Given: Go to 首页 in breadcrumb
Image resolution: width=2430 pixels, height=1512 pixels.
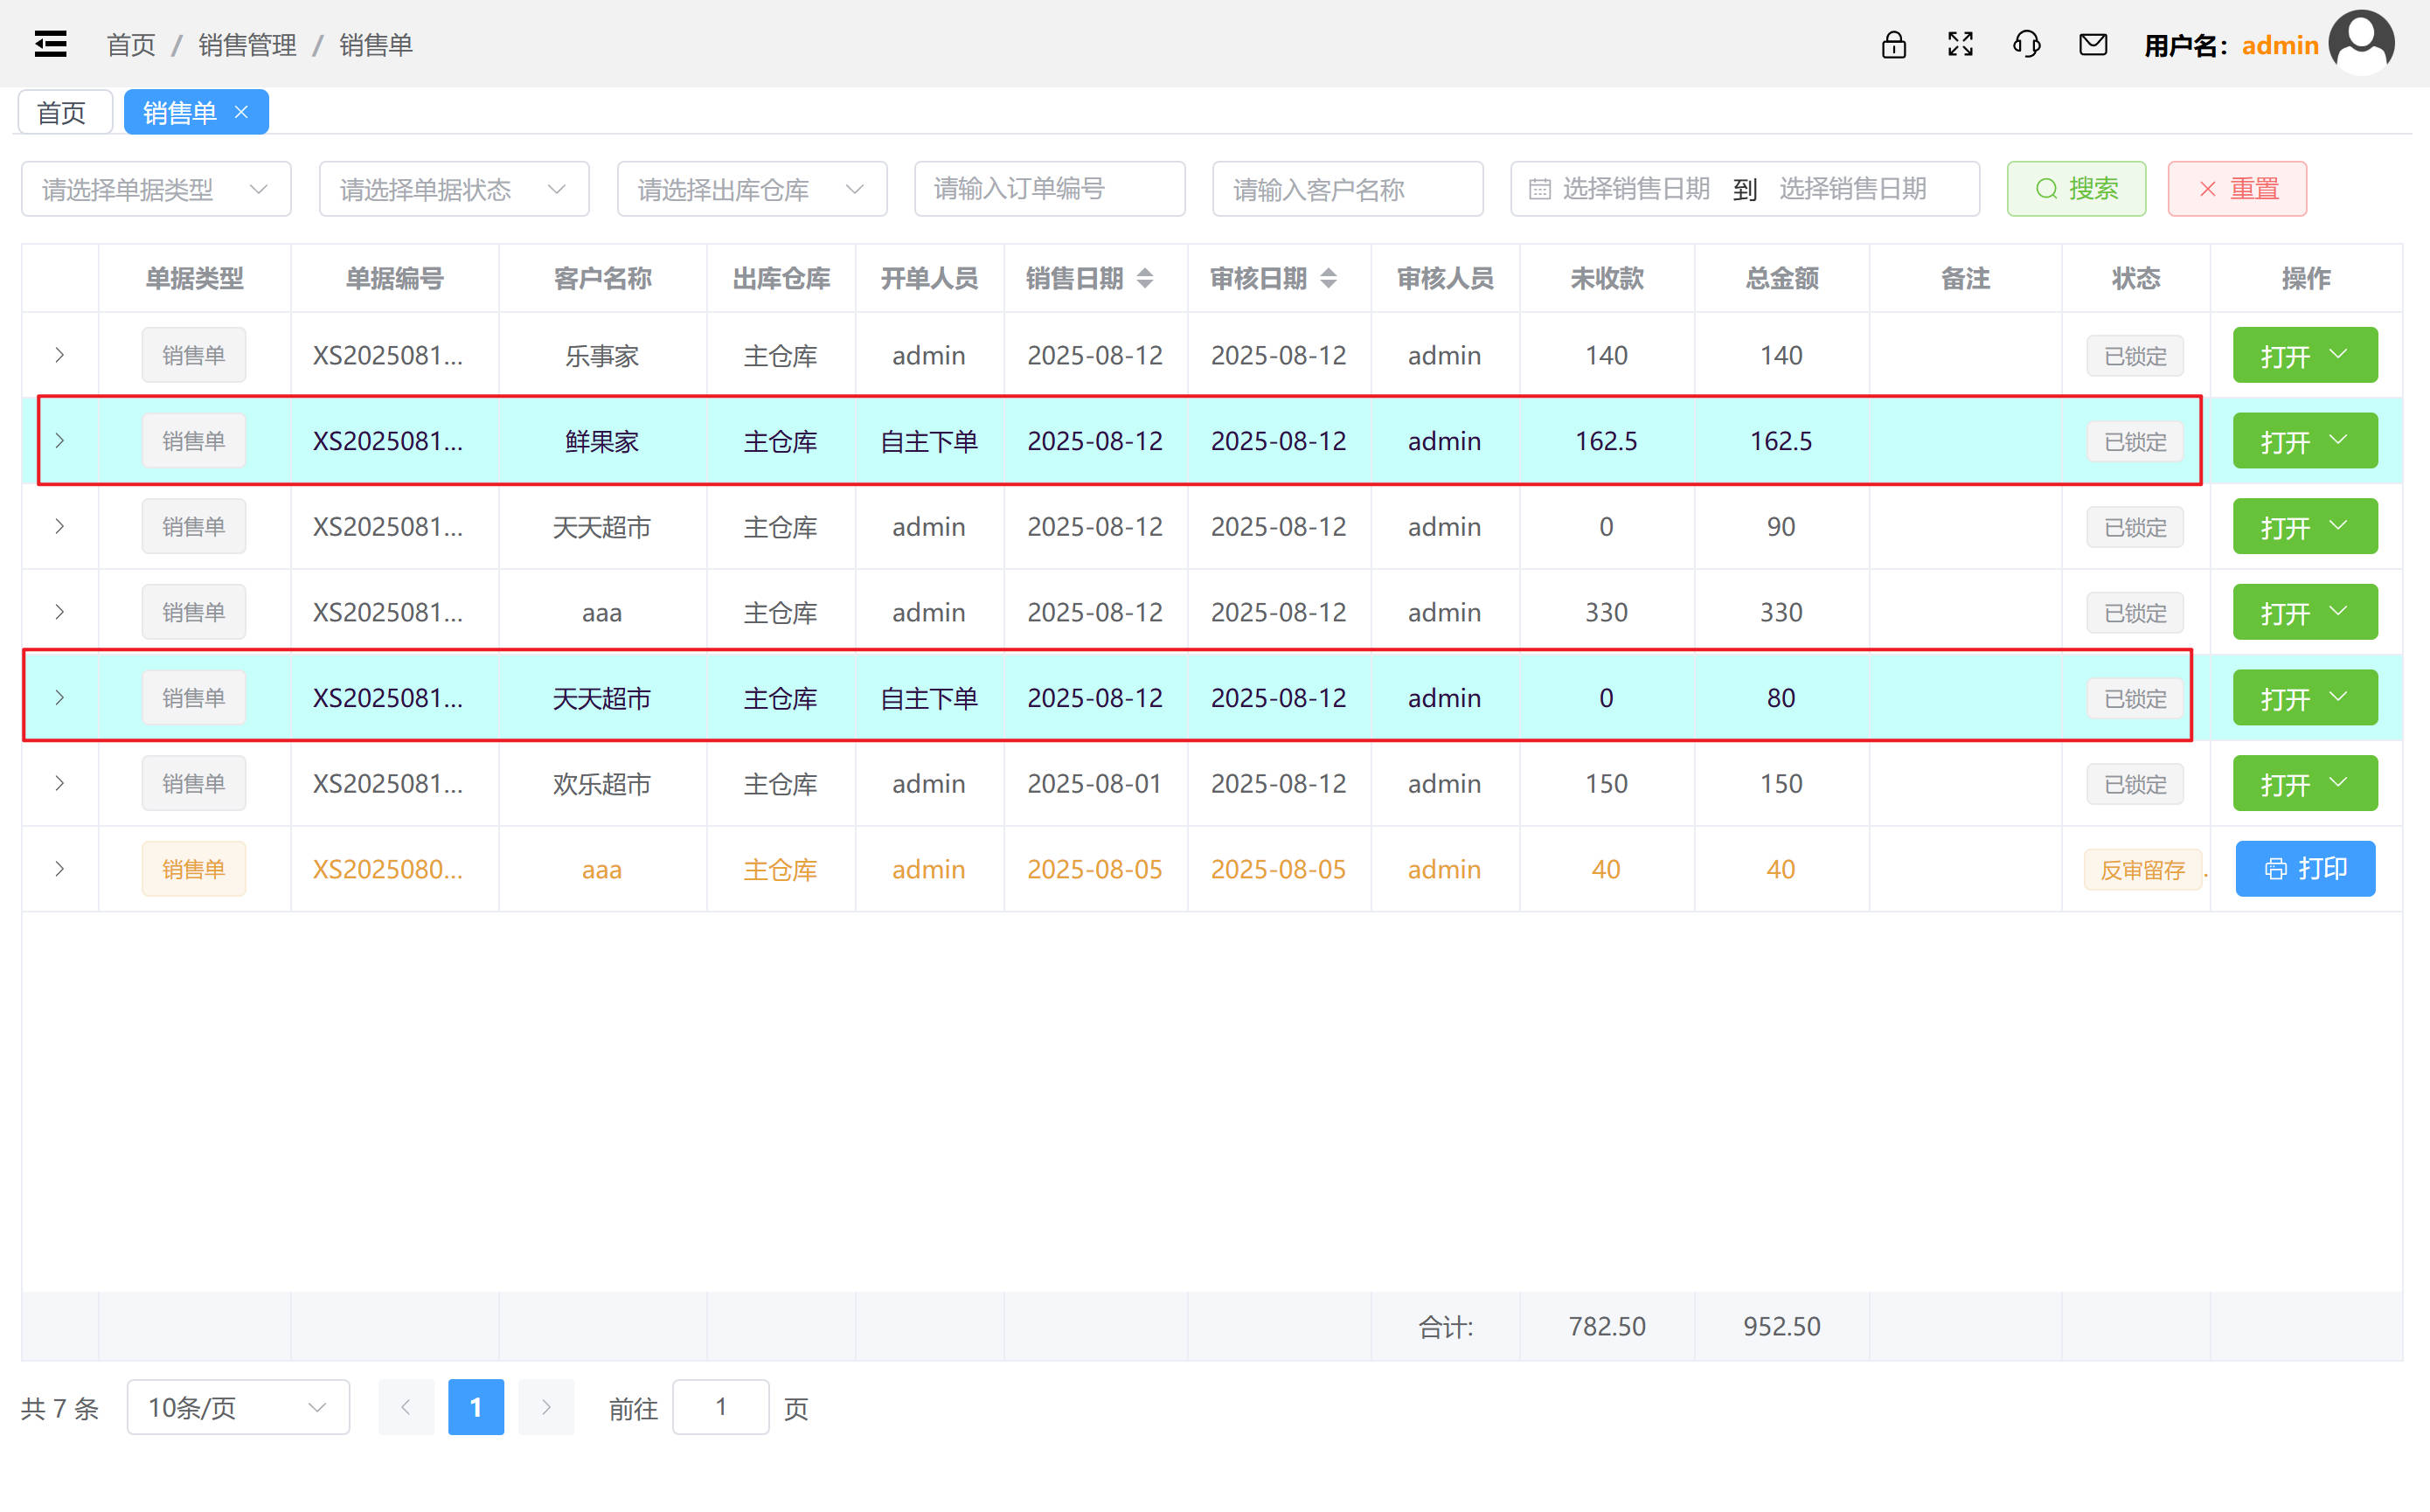Looking at the screenshot, I should click(130, 45).
